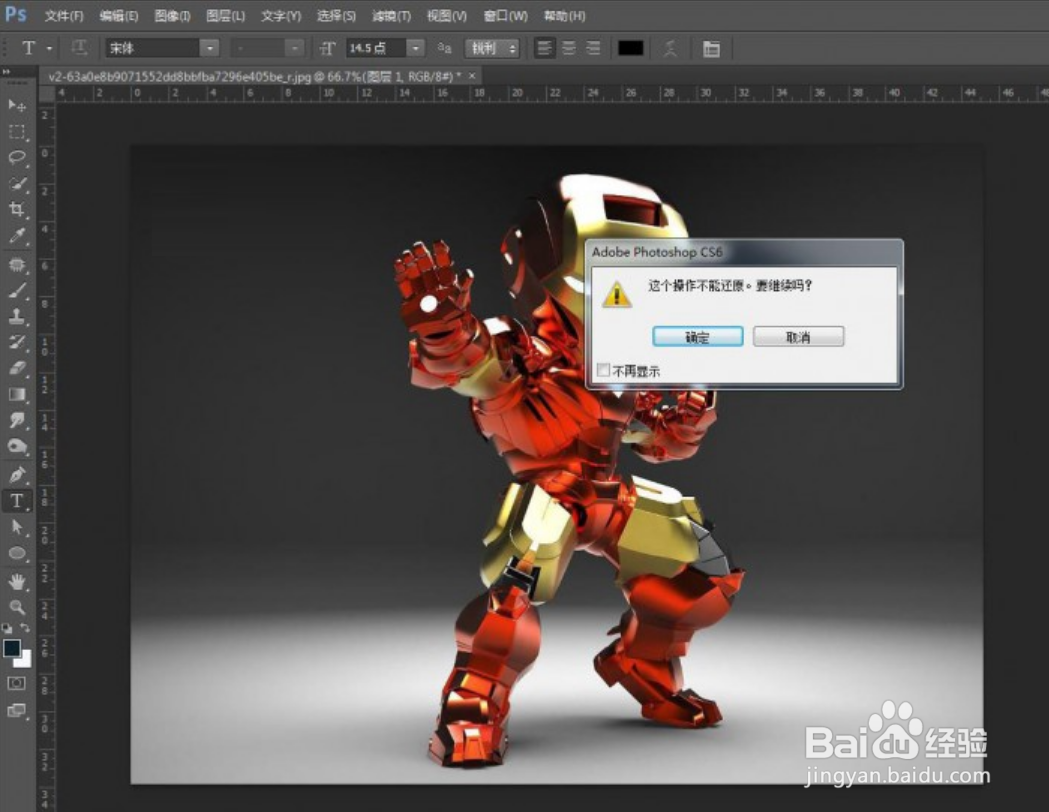Toggle text orientation in options bar
This screenshot has height=812, width=1049.
tap(79, 47)
